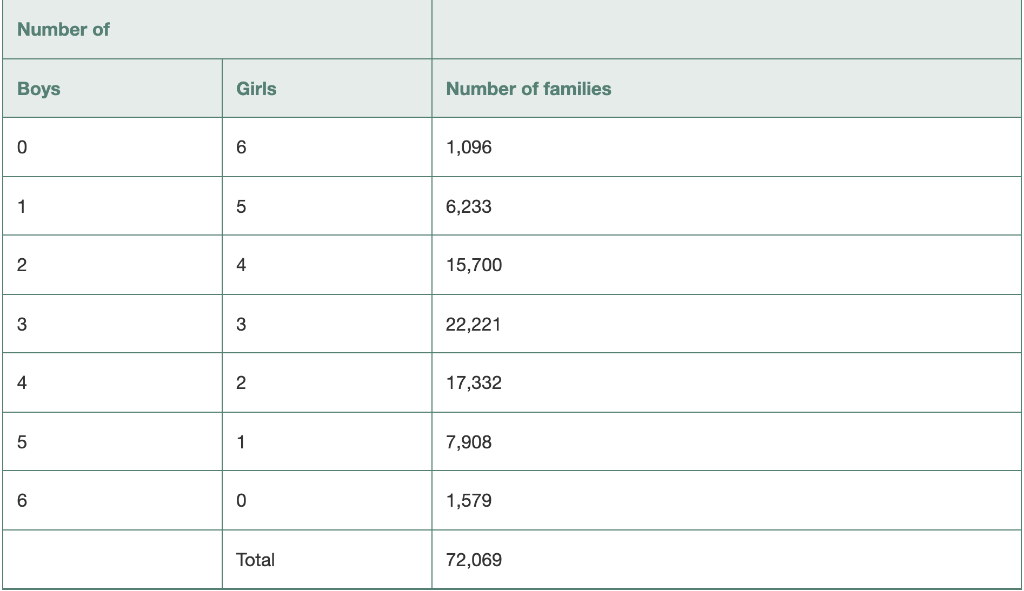Click the Girls cell in the 1,096 families row

(327, 147)
